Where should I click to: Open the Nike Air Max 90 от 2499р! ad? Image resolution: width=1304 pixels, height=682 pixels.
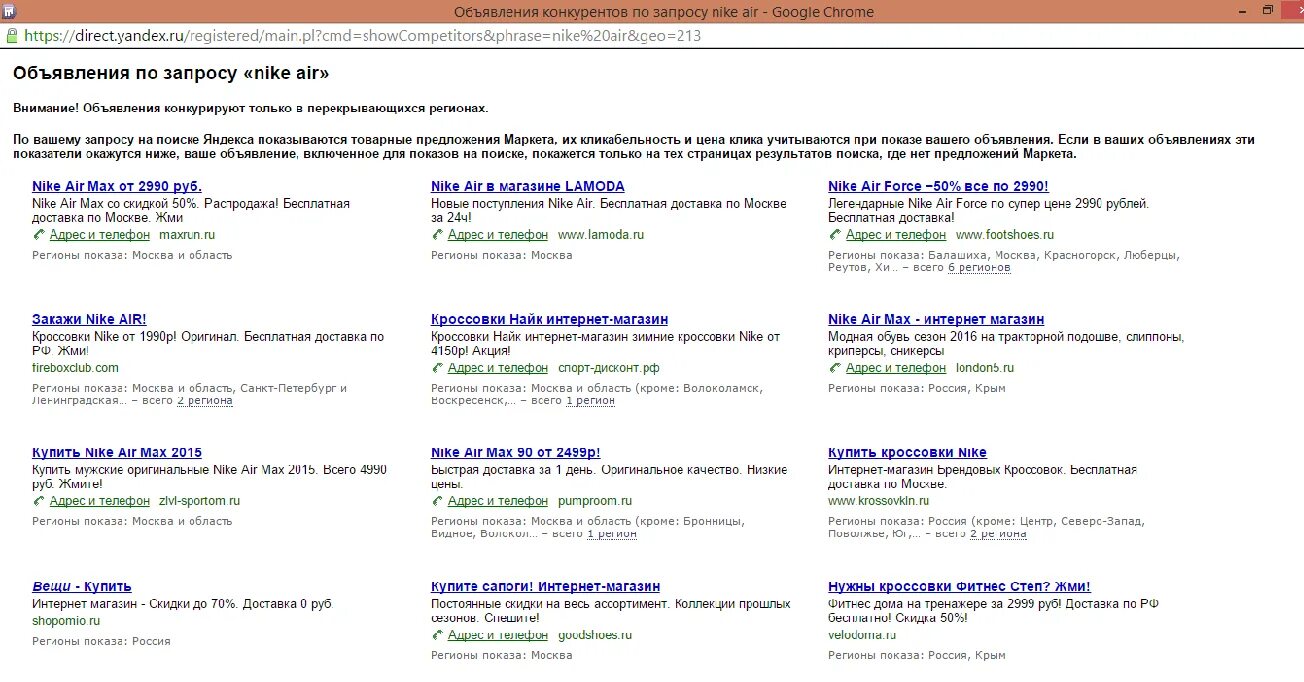(x=515, y=452)
